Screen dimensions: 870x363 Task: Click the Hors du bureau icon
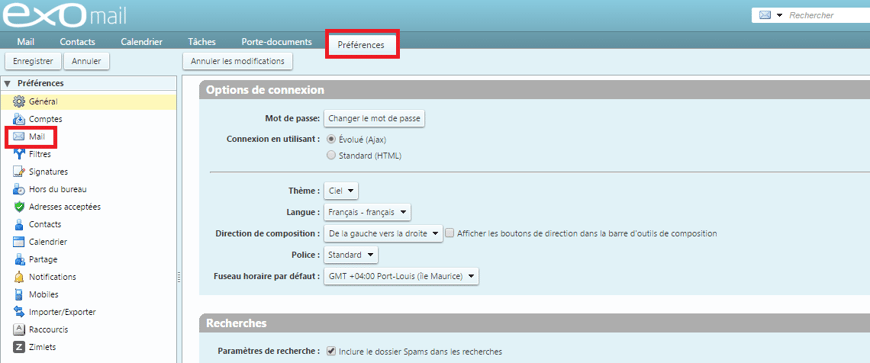[x=19, y=189]
